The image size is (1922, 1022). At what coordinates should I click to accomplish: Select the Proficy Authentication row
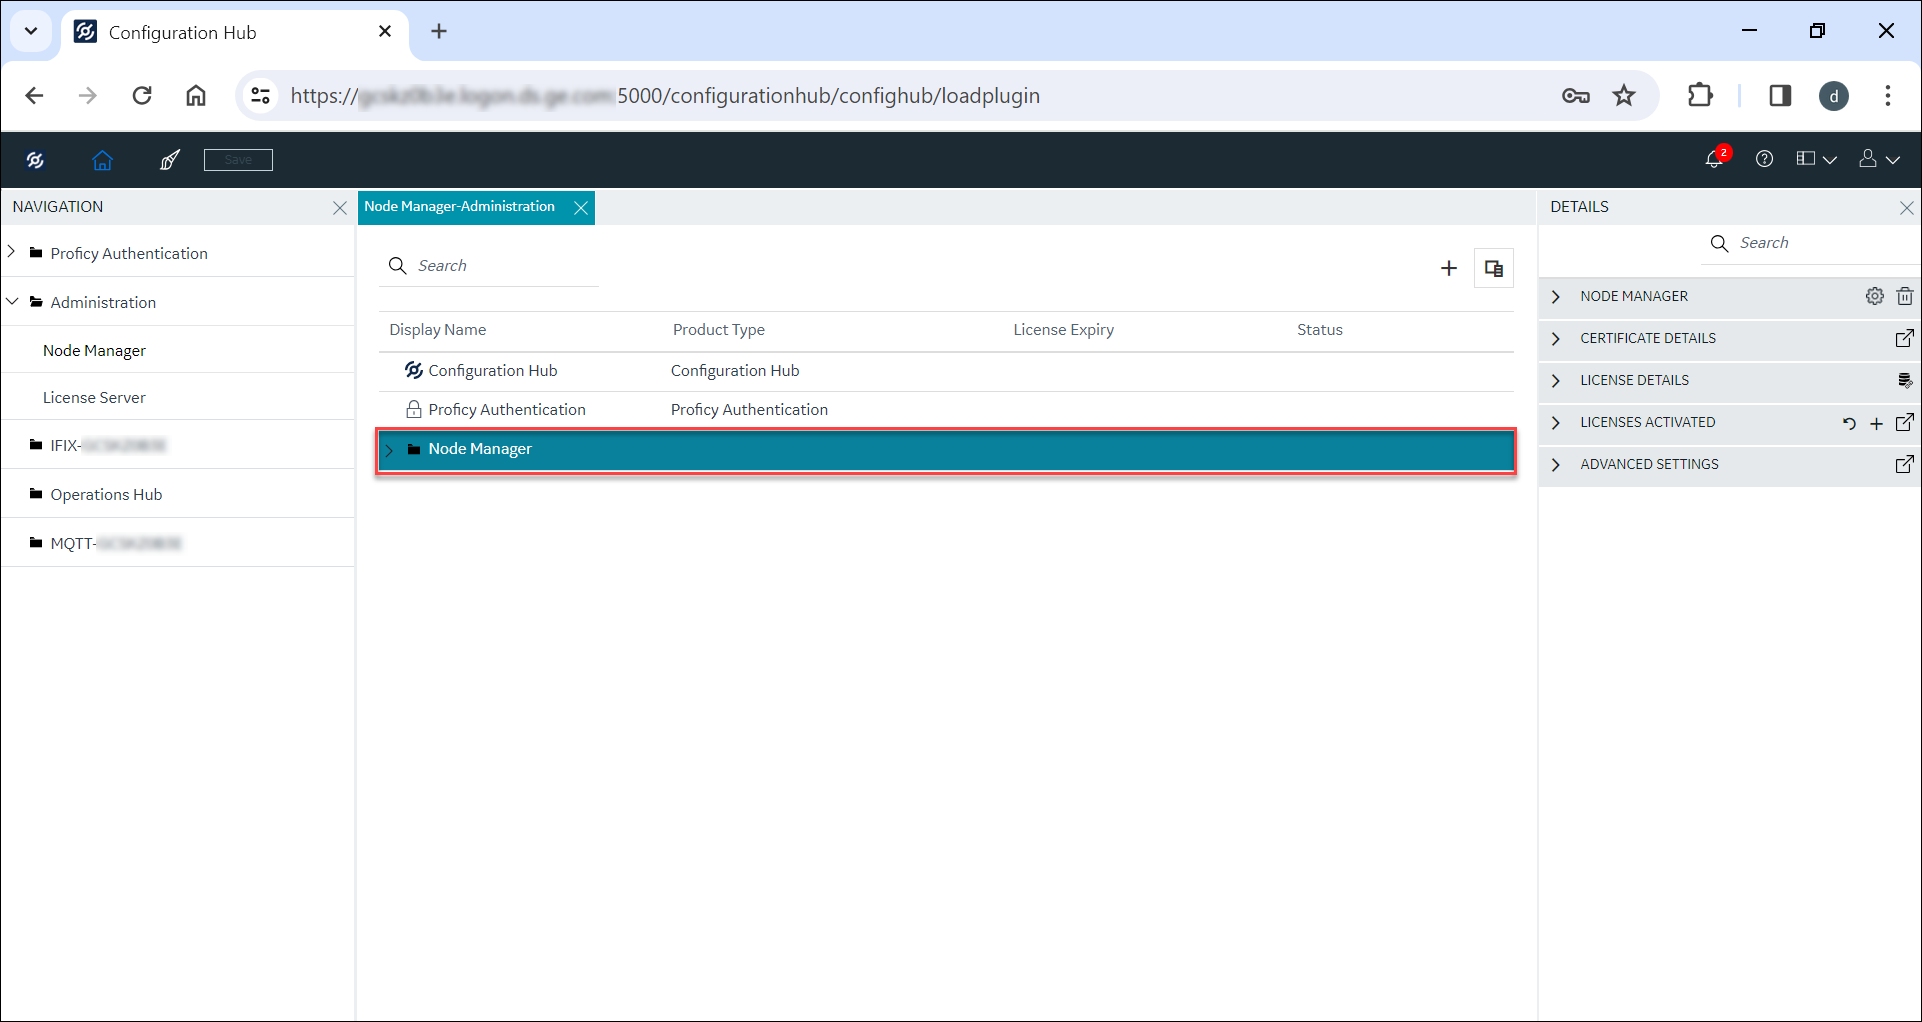click(x=946, y=410)
